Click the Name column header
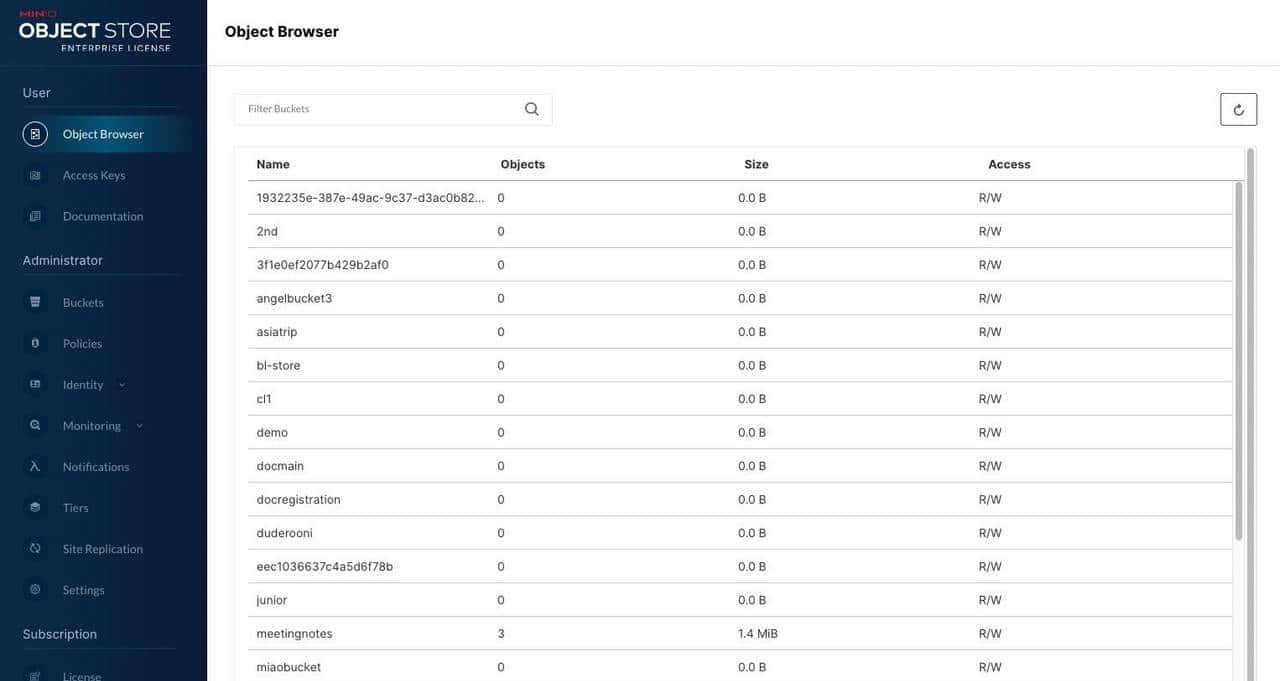Viewport: 1280px width, 681px height. pos(273,164)
